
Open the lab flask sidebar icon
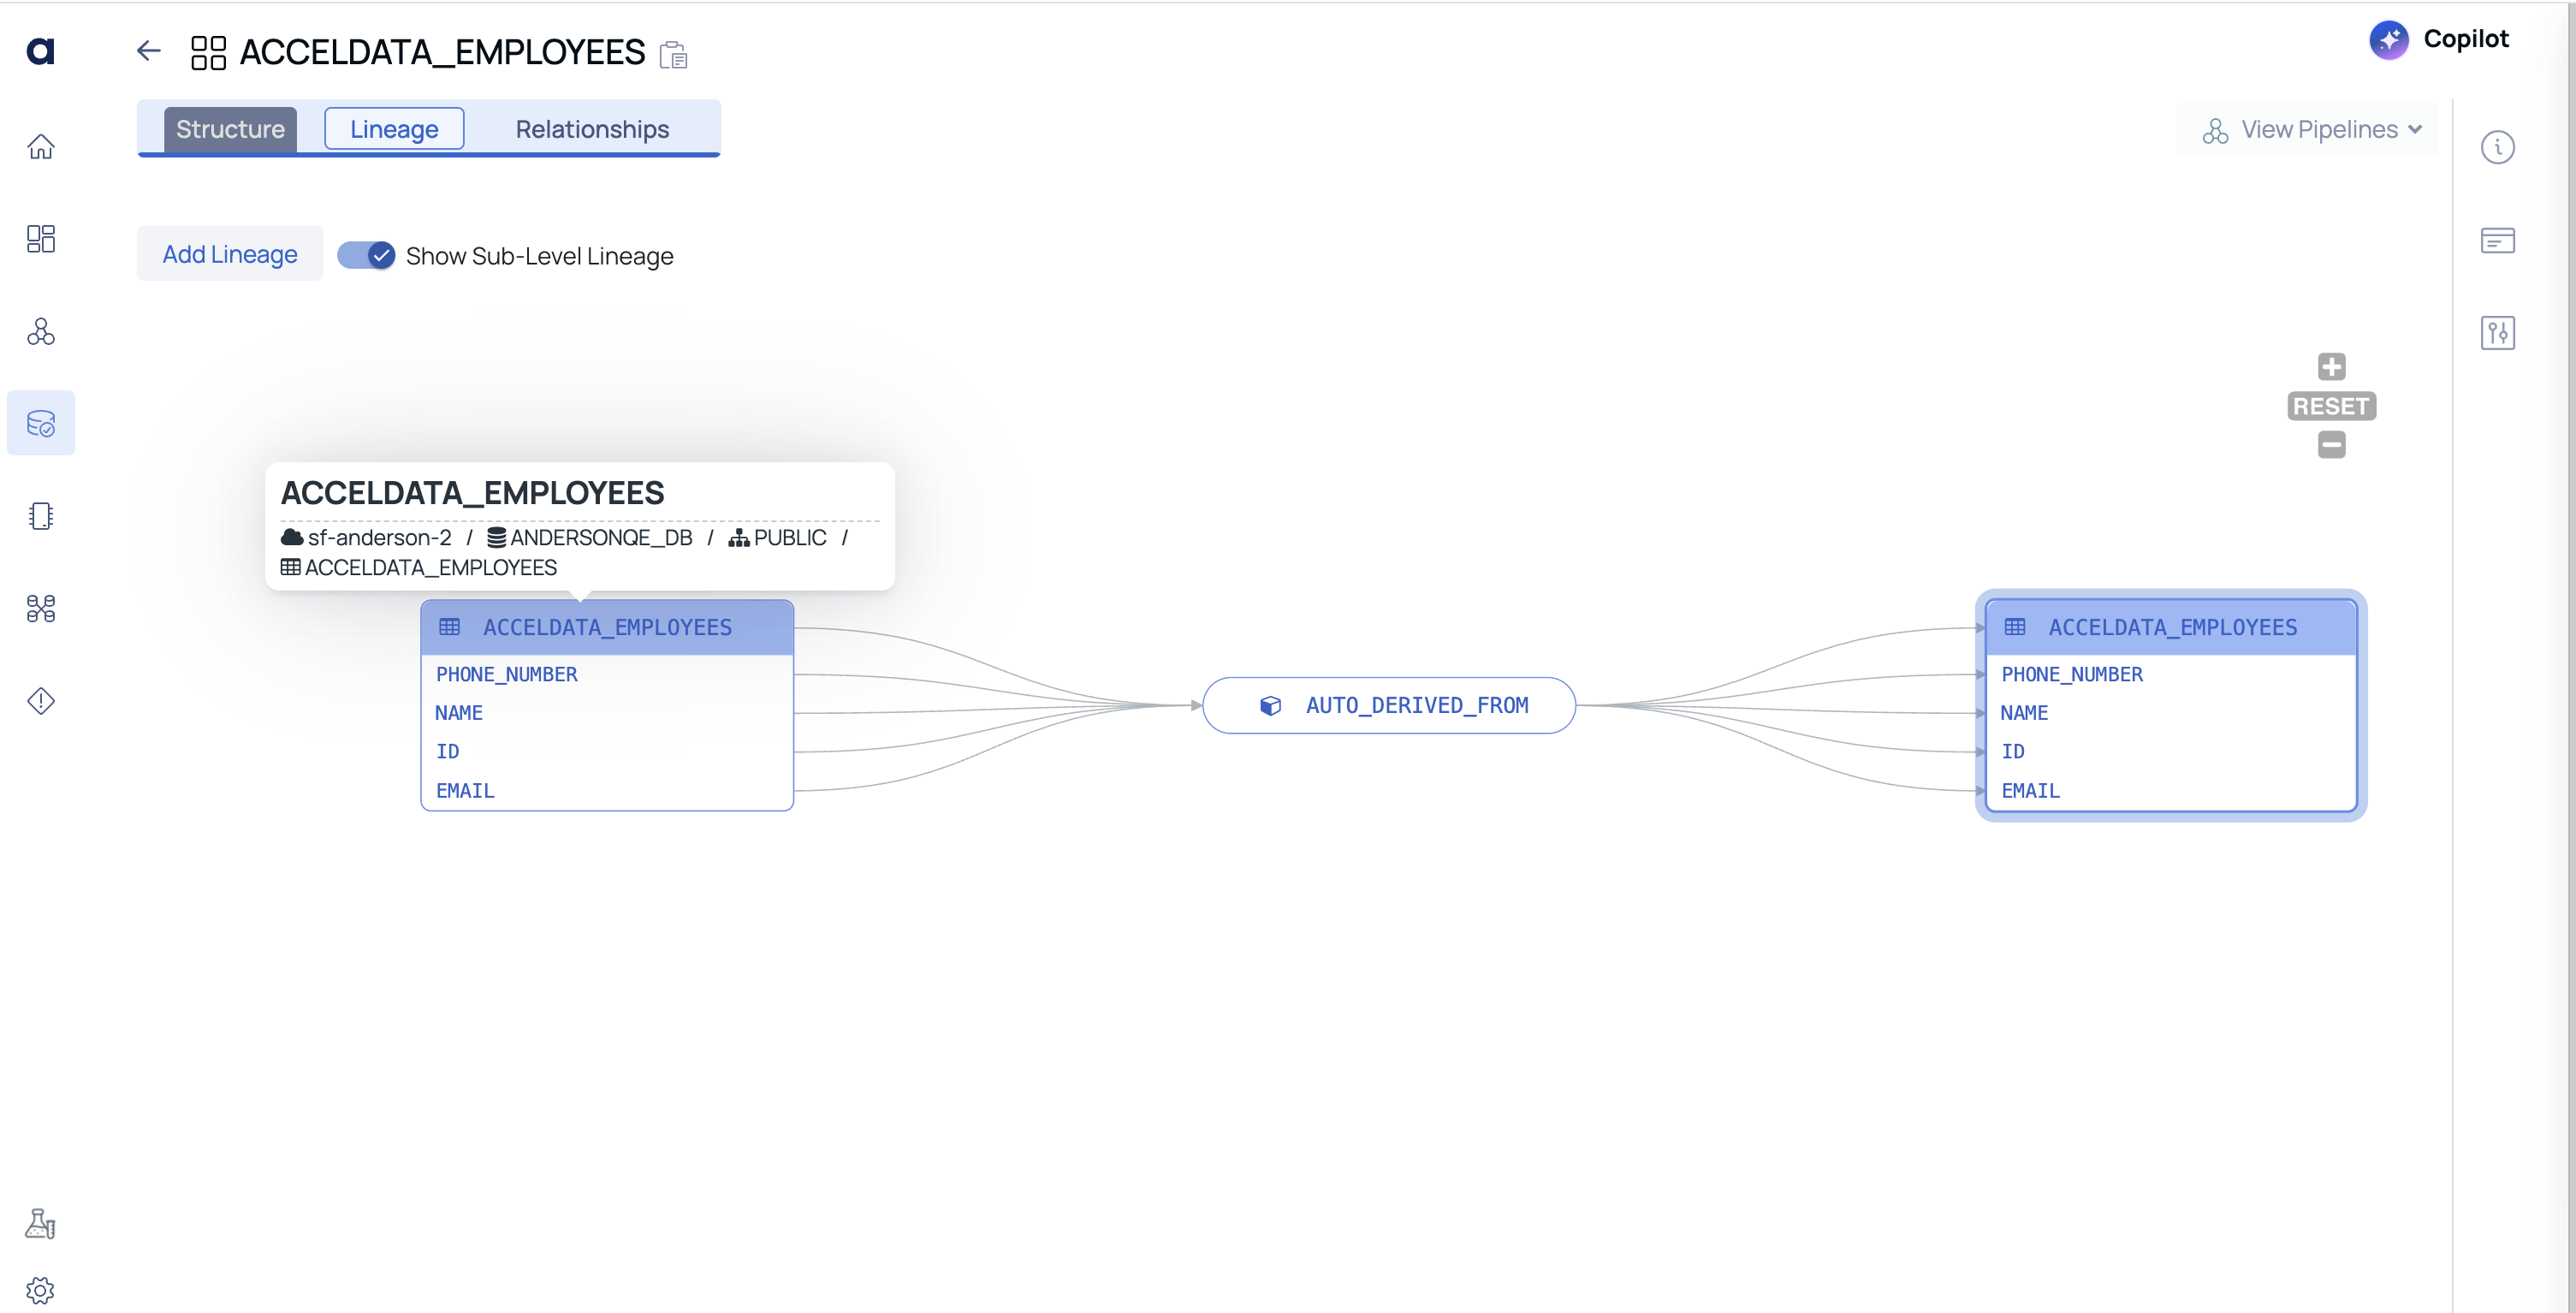tap(41, 1223)
